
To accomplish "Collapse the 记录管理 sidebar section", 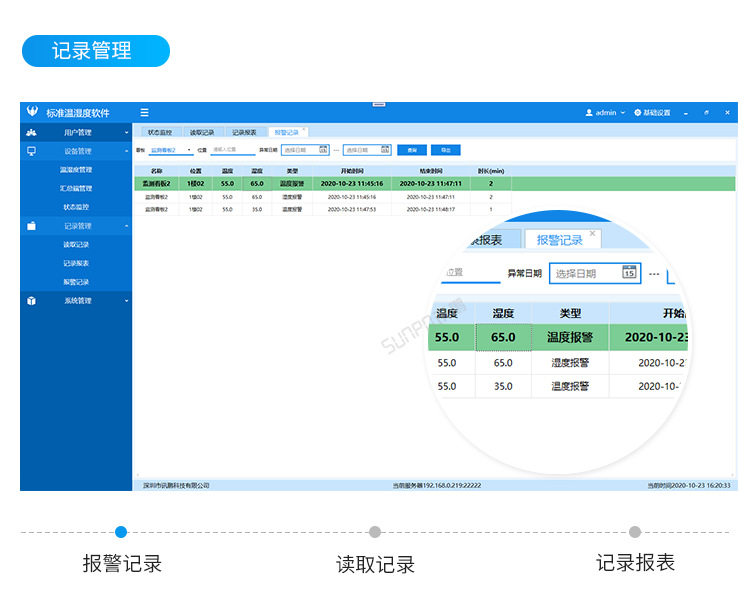I will (127, 226).
